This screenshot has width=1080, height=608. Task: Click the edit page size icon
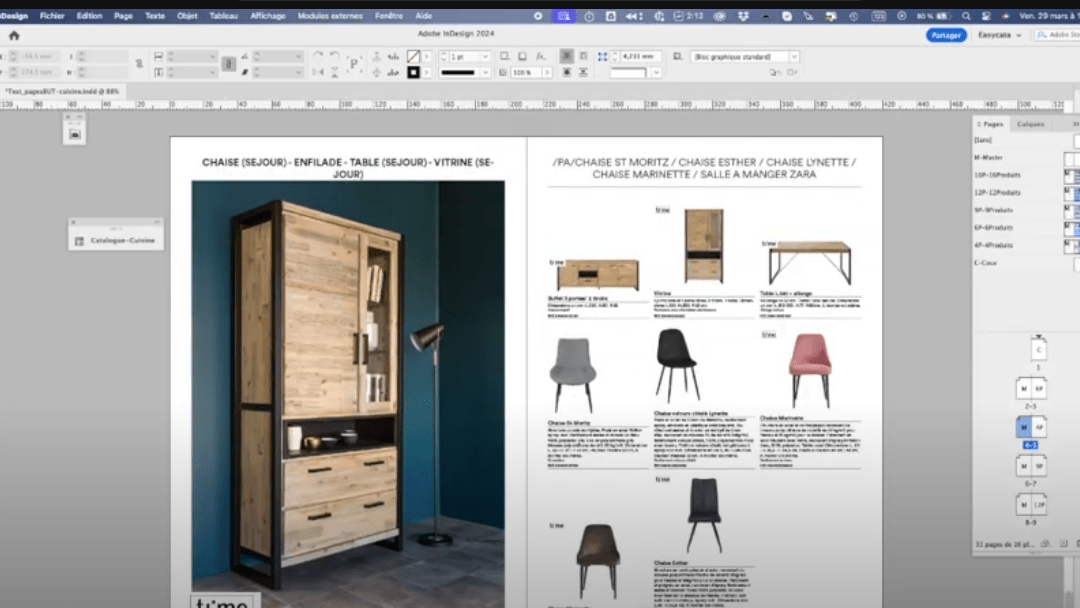[1046, 544]
